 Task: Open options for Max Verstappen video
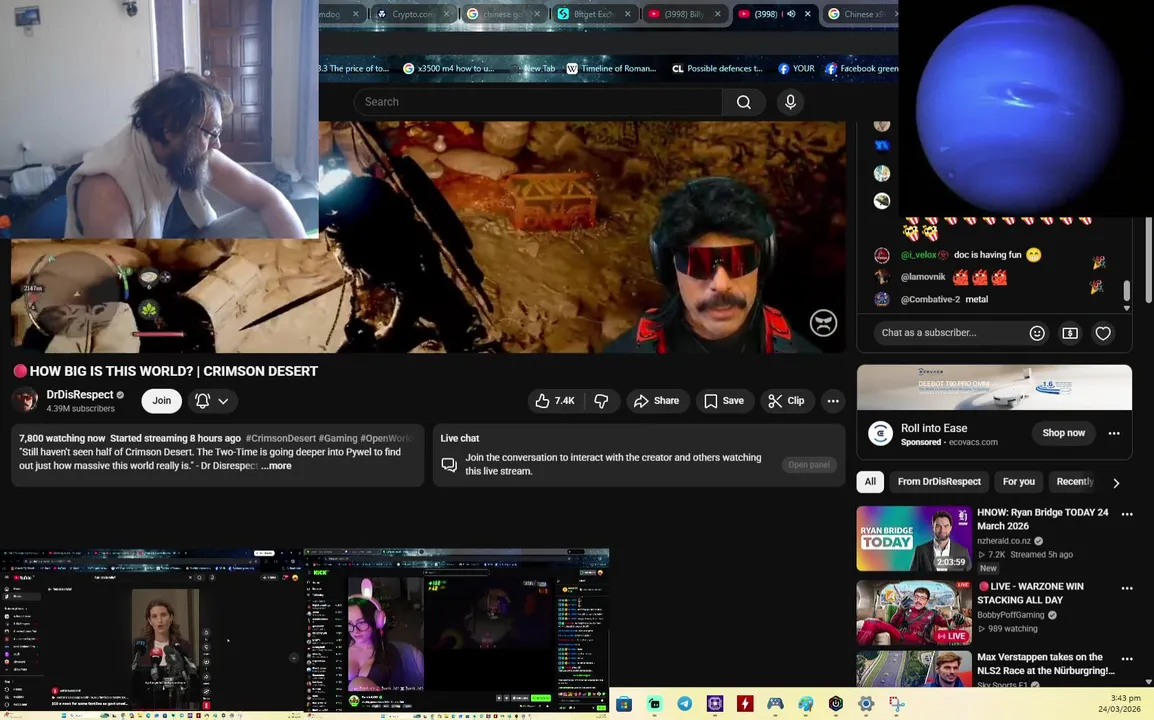(x=1127, y=658)
